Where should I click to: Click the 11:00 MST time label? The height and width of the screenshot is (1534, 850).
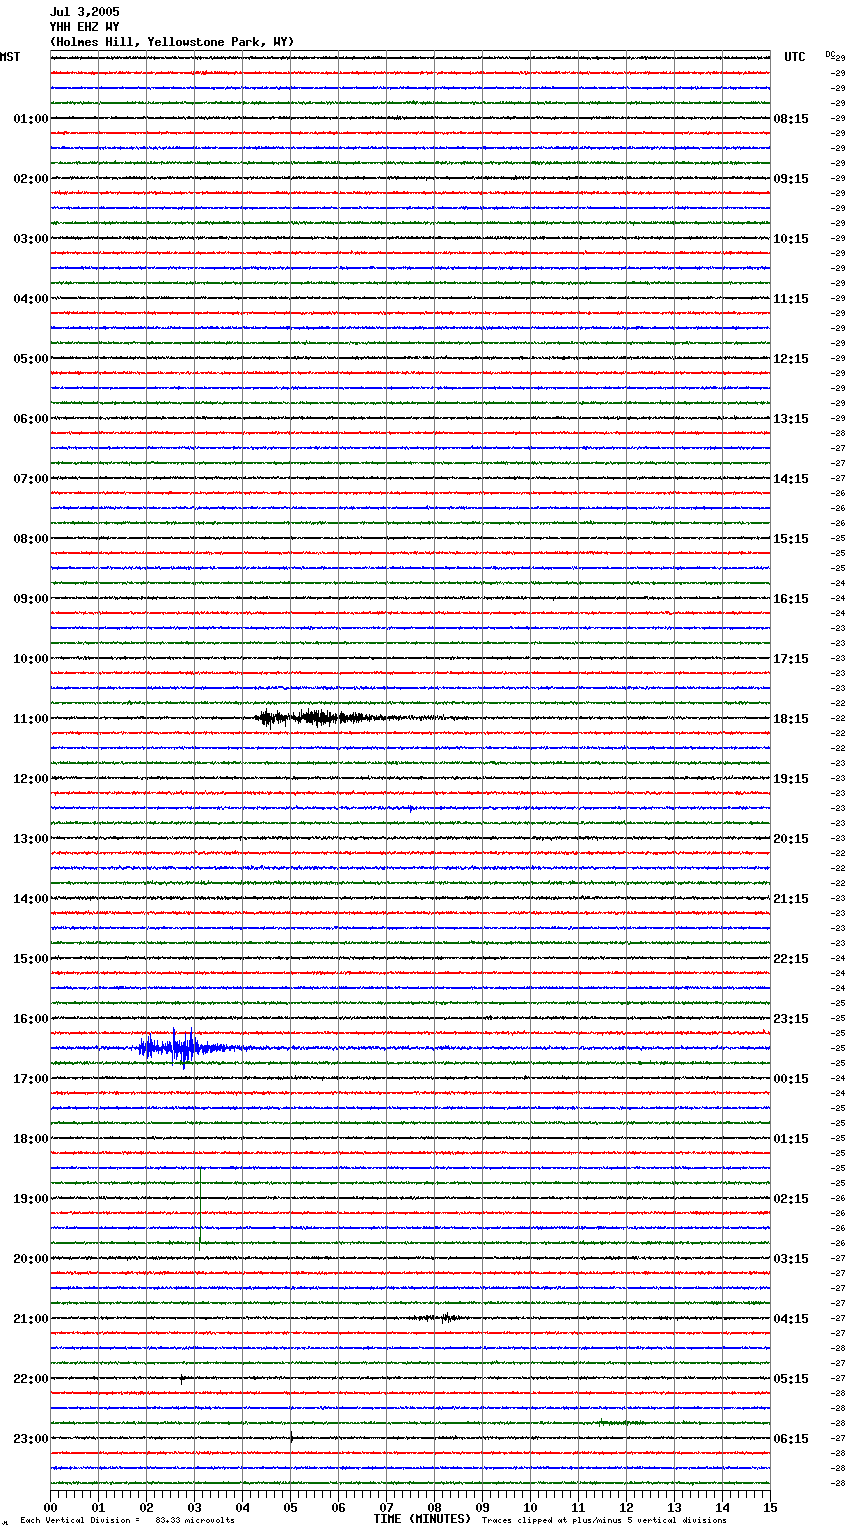click(x=31, y=719)
